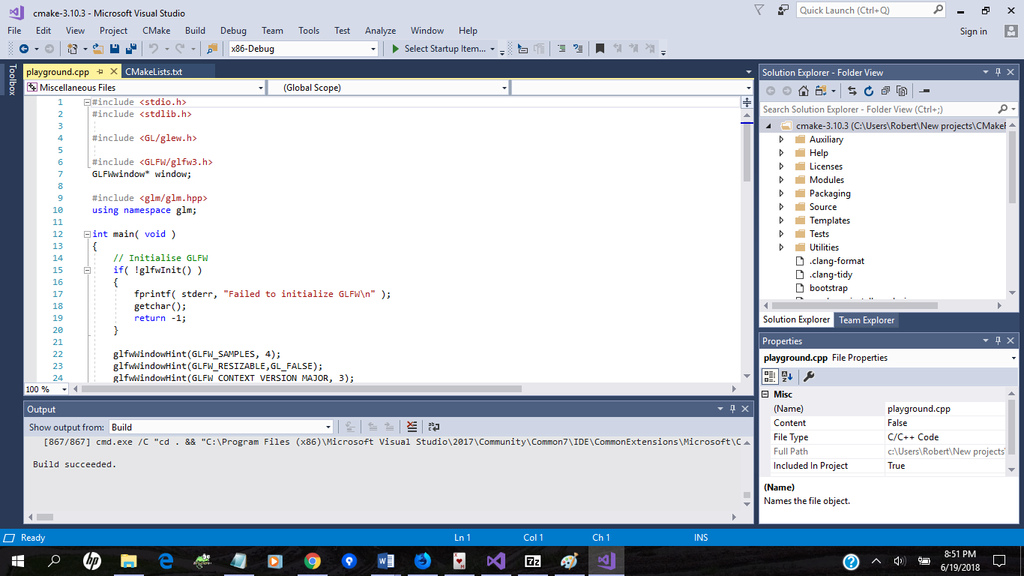Open the Build menu
Viewport: 1024px width, 576px height.
[x=195, y=31]
